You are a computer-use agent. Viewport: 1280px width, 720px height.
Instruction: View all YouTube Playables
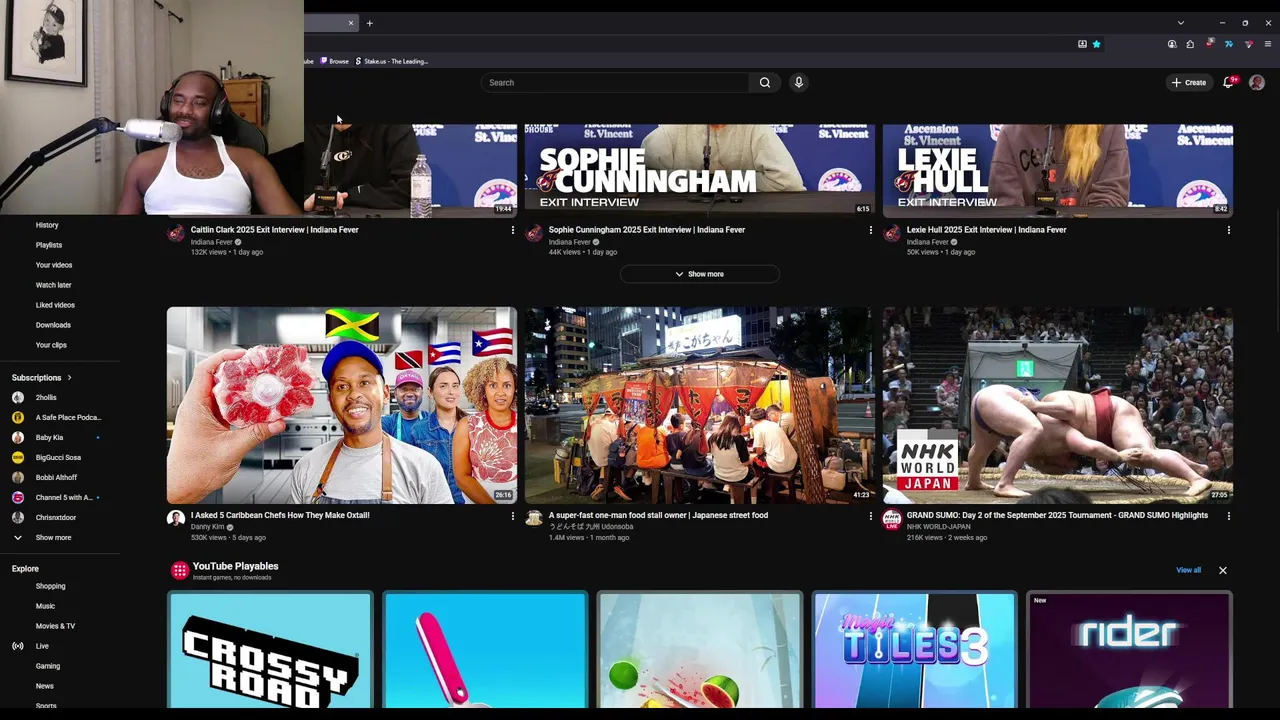pos(1188,570)
